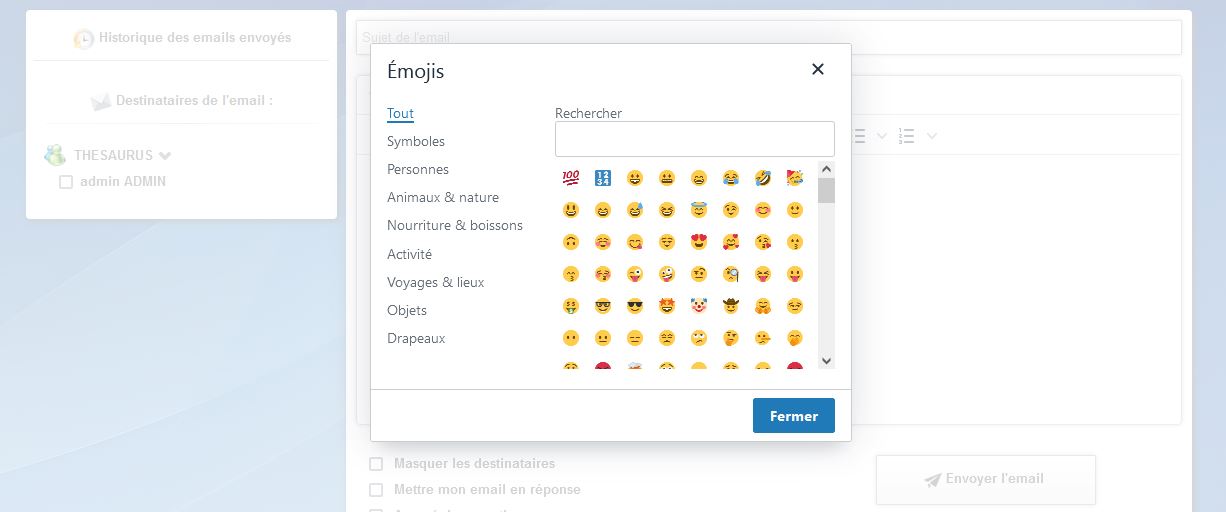
Task: Select the monocle face emoji
Action: (x=731, y=274)
